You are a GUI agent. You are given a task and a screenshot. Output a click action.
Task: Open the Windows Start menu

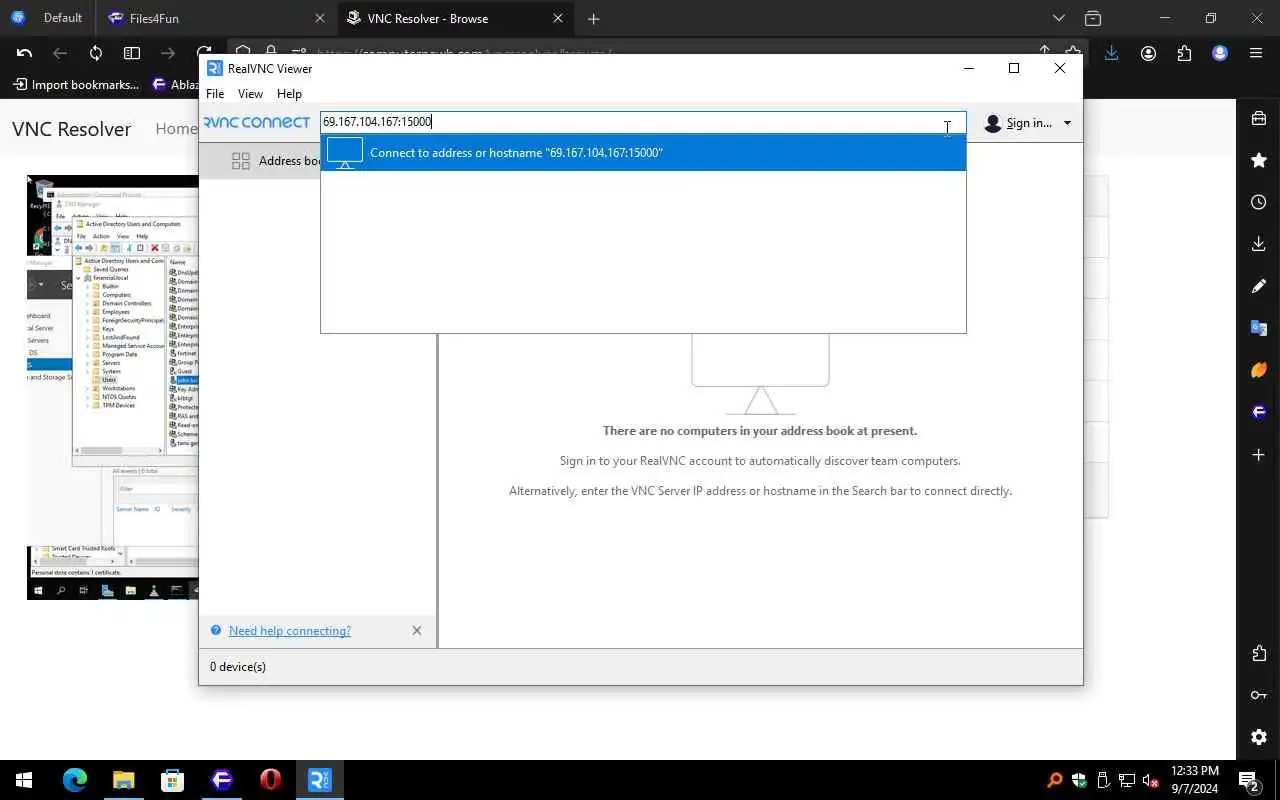click(24, 780)
